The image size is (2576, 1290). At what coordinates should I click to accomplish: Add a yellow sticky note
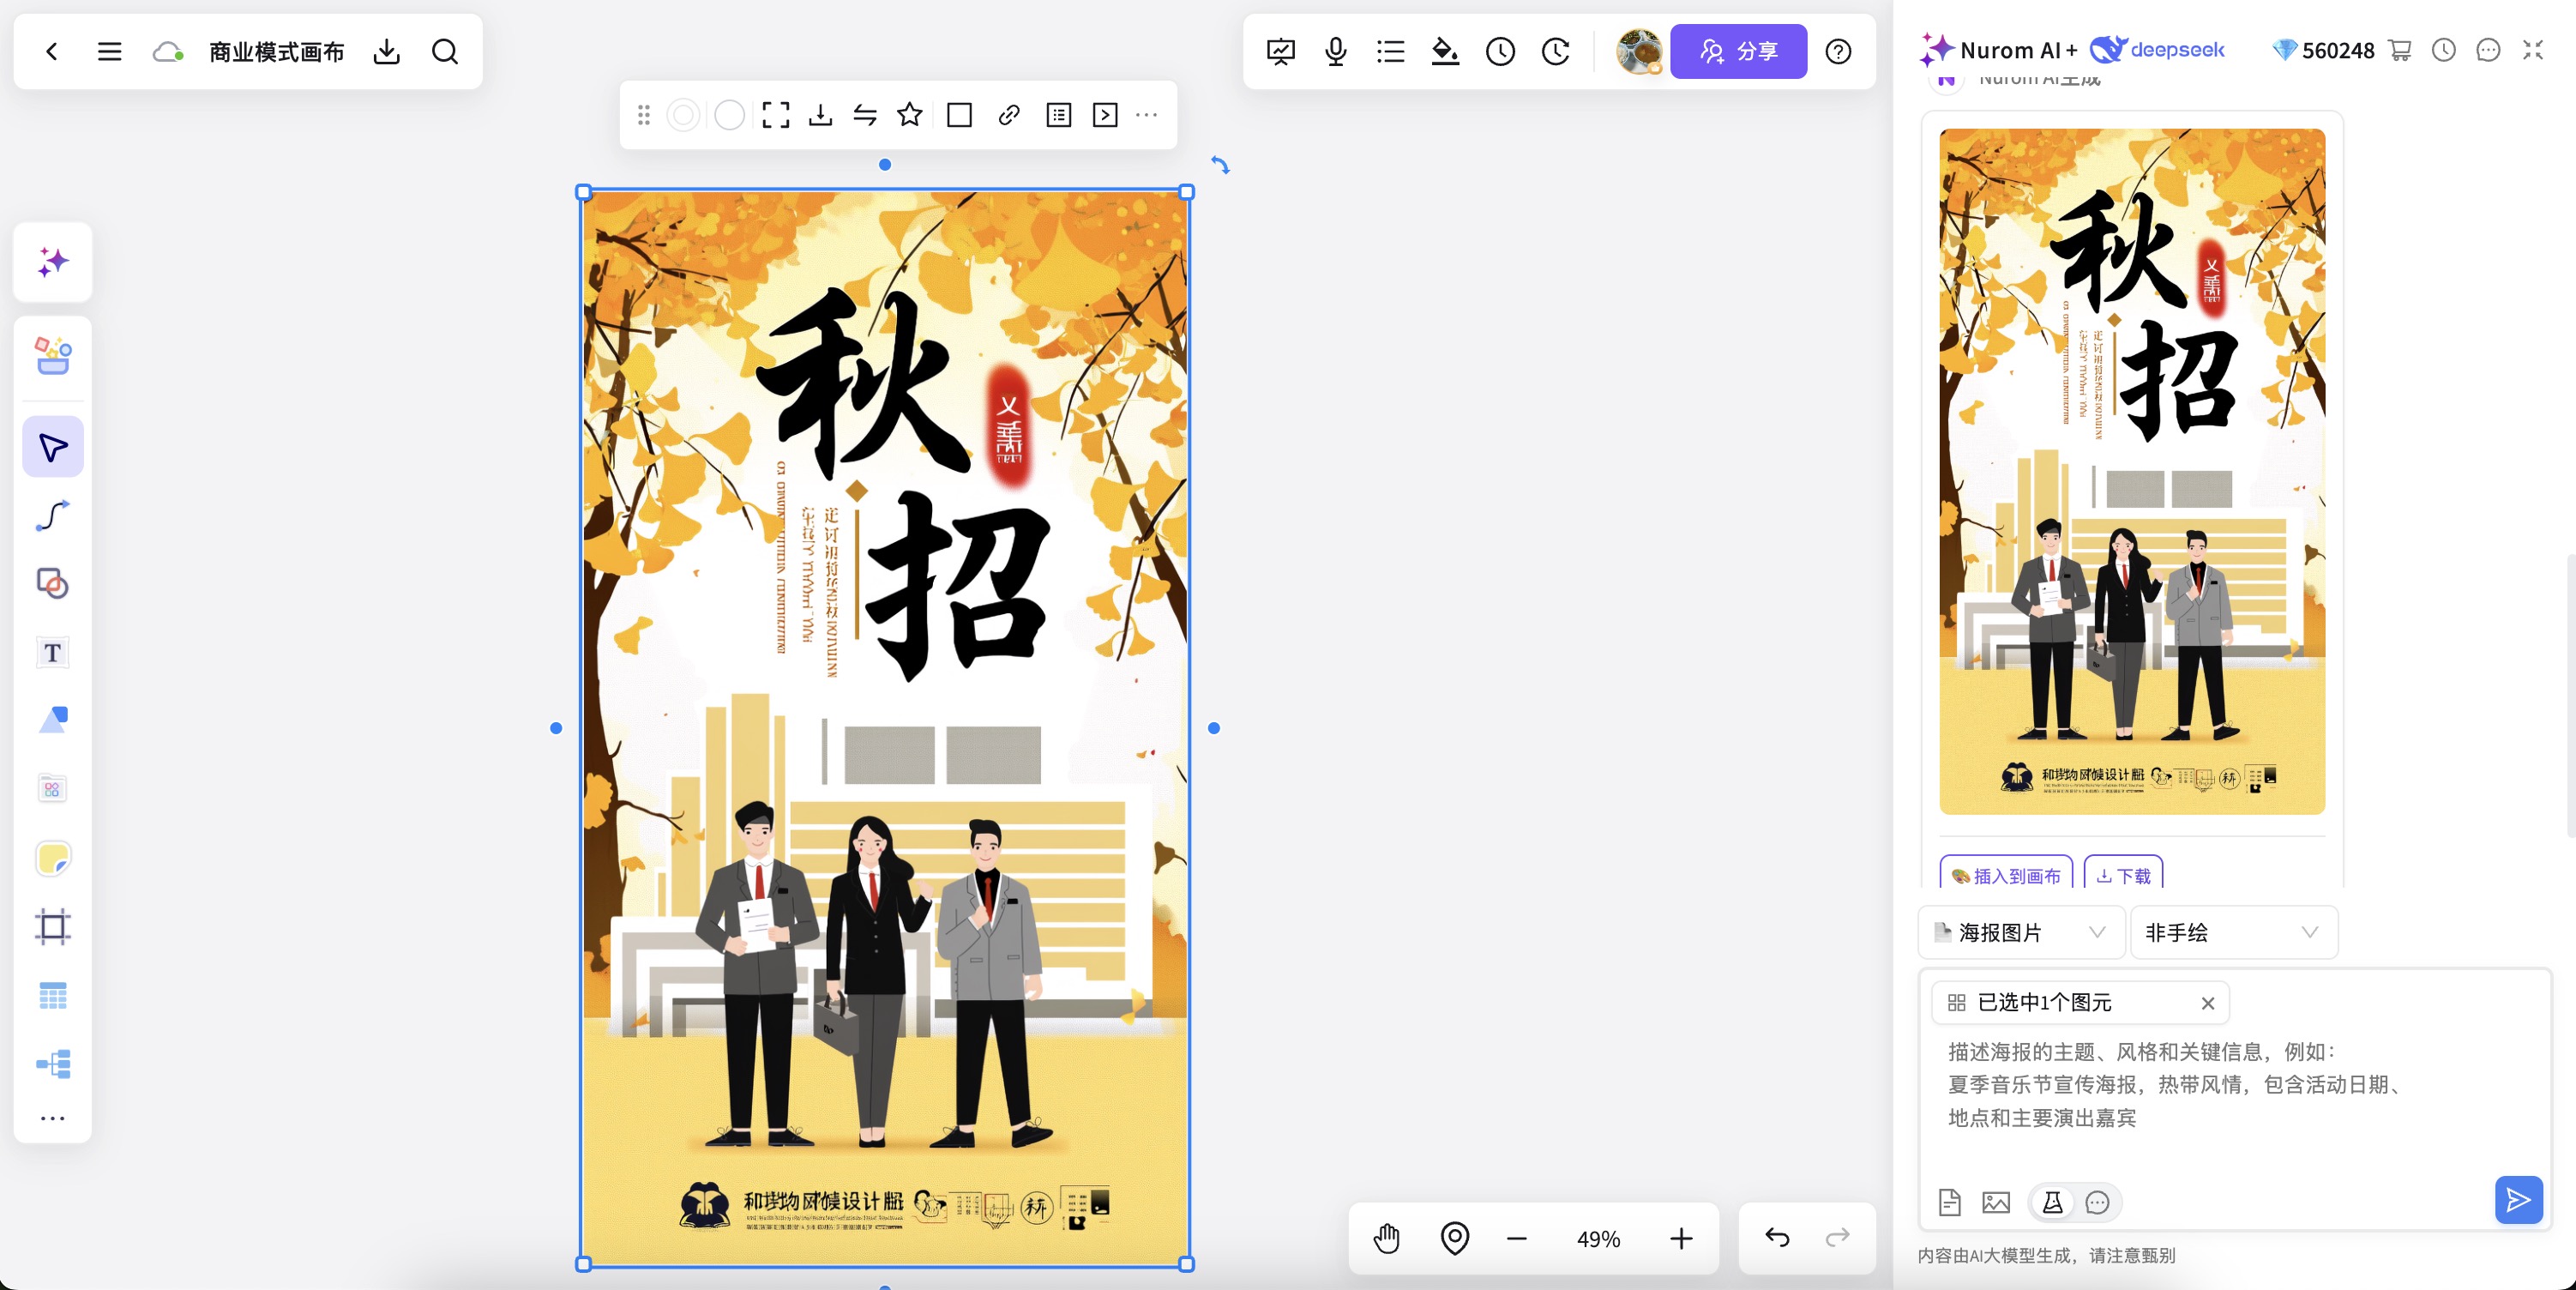point(53,858)
